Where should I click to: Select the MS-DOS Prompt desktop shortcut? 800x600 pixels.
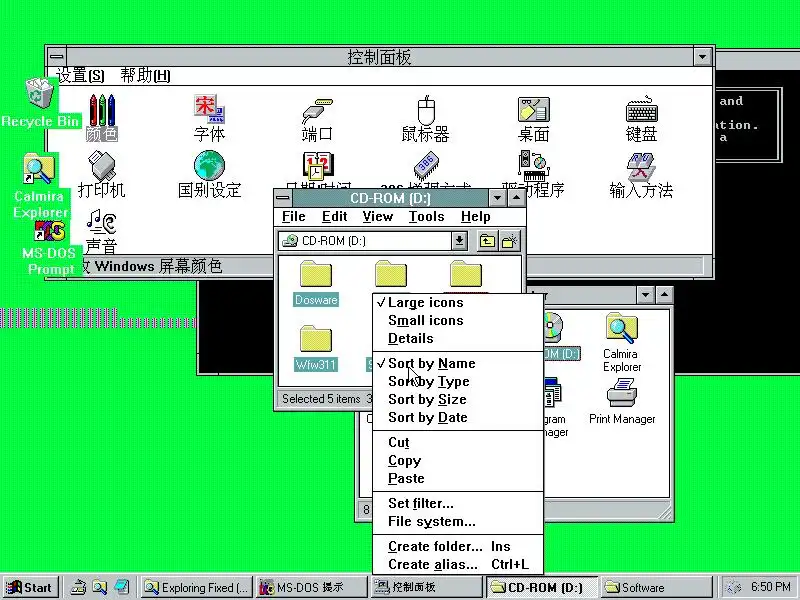tap(49, 247)
